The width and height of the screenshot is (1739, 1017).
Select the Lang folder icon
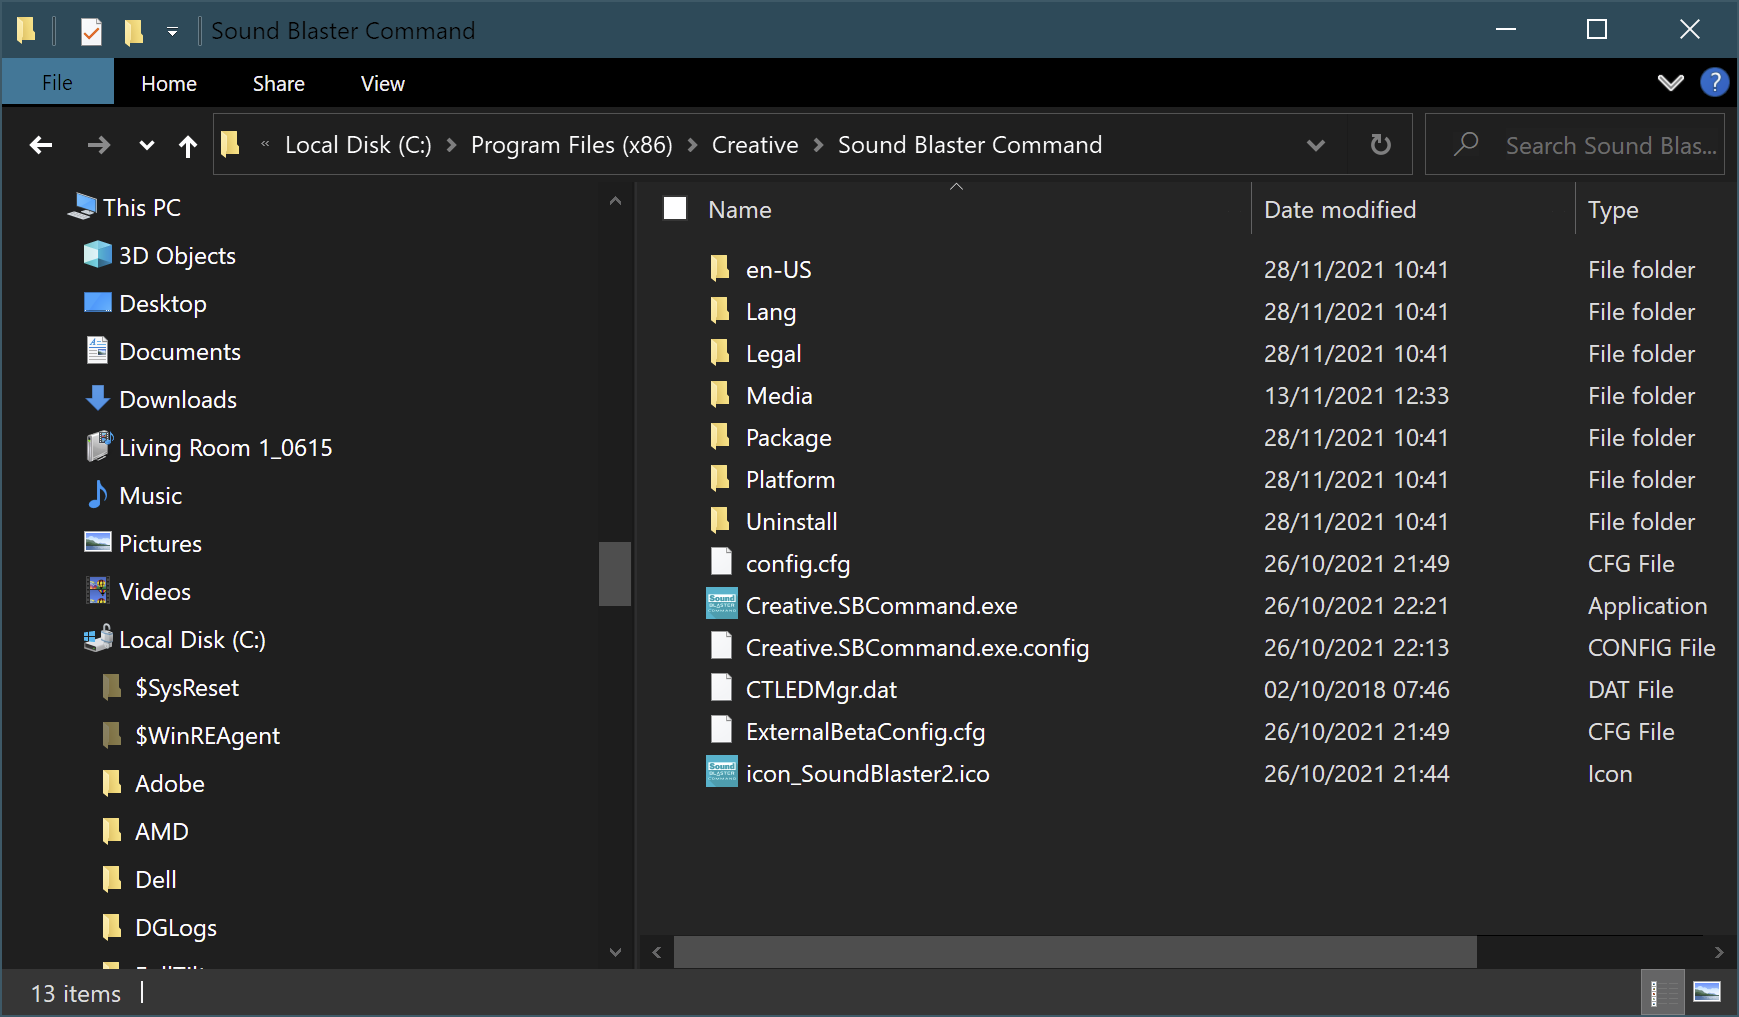(x=720, y=310)
